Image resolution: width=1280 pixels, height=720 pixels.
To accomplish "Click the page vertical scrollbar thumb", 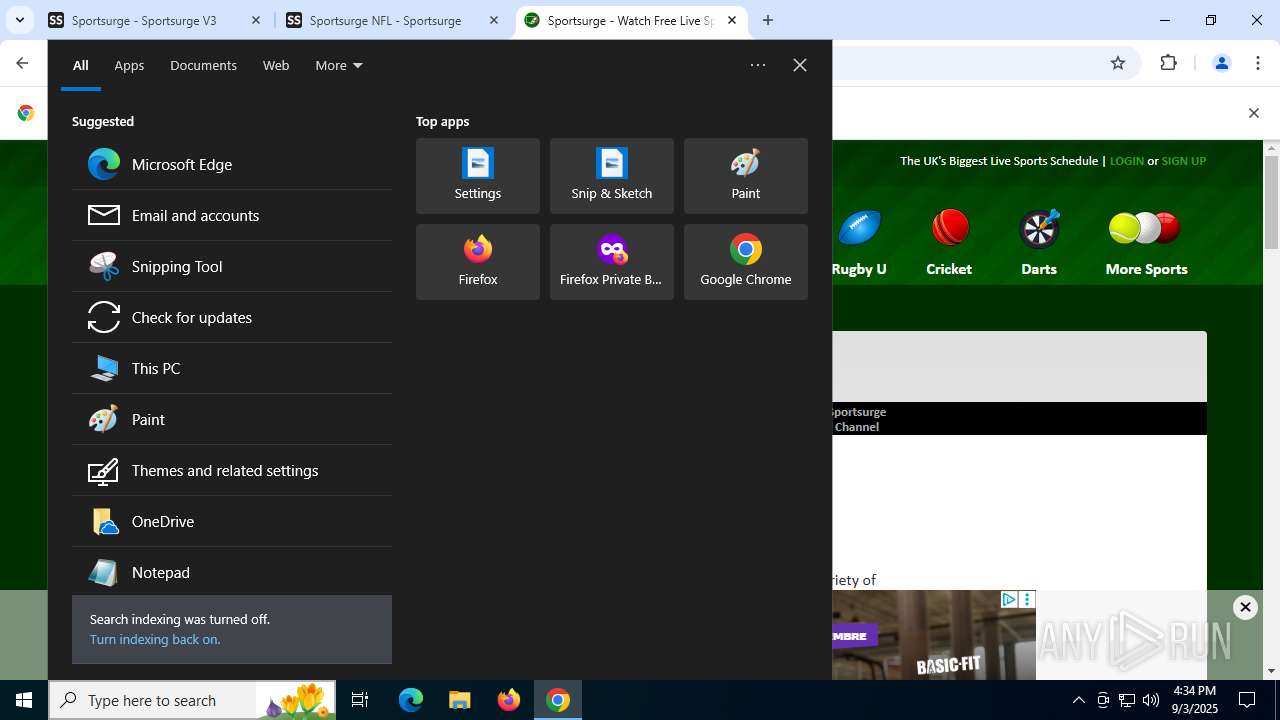I will point(1271,202).
